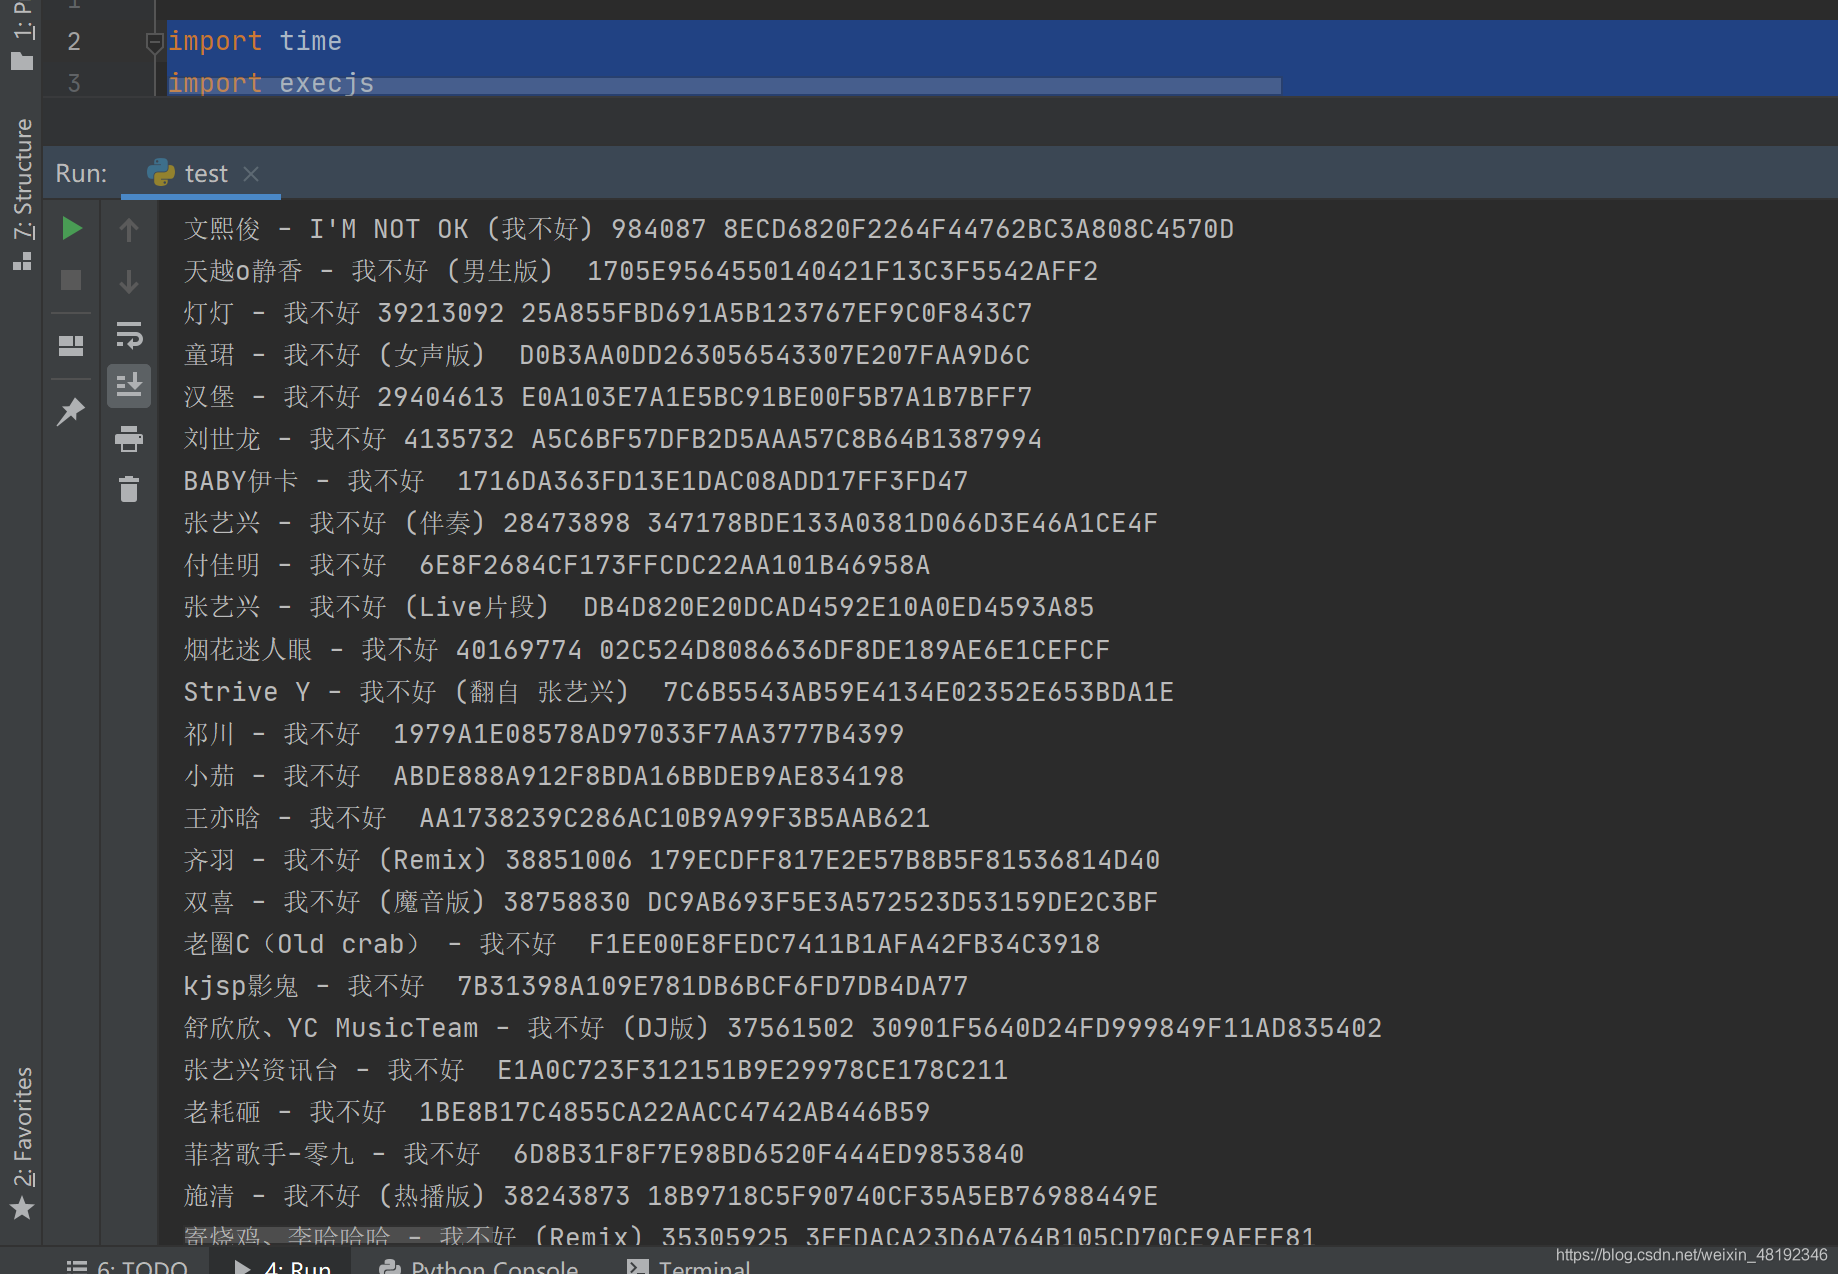Image resolution: width=1838 pixels, height=1274 pixels.
Task: Click the Restore layout icon
Action: 71,346
